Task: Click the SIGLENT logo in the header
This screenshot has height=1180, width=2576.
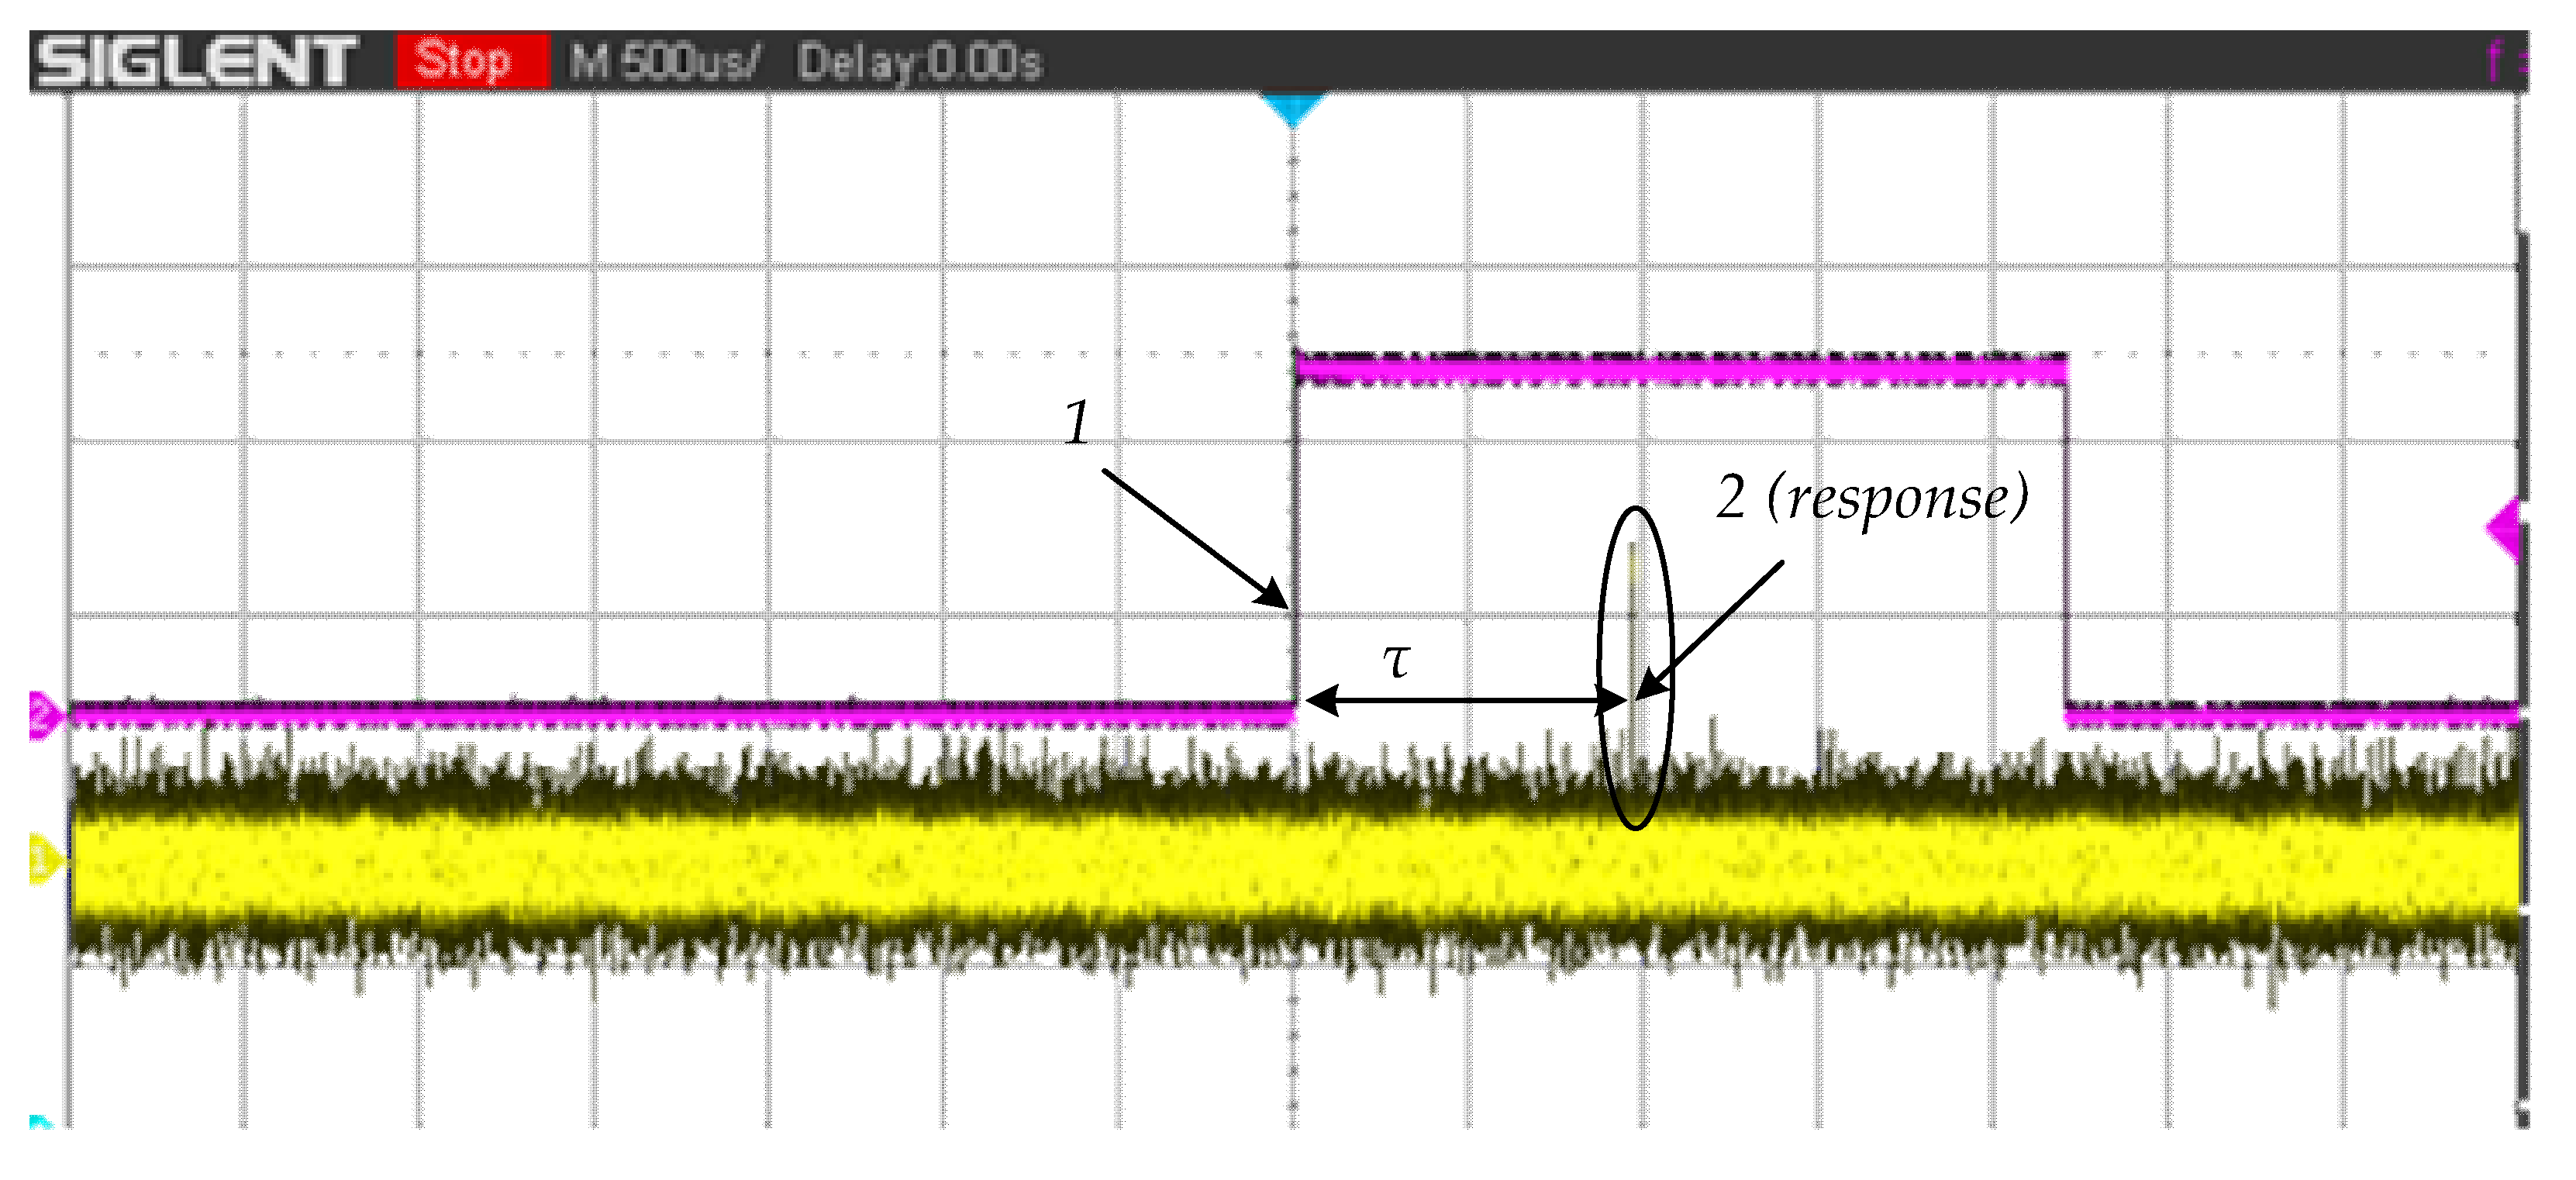Action: click(196, 61)
